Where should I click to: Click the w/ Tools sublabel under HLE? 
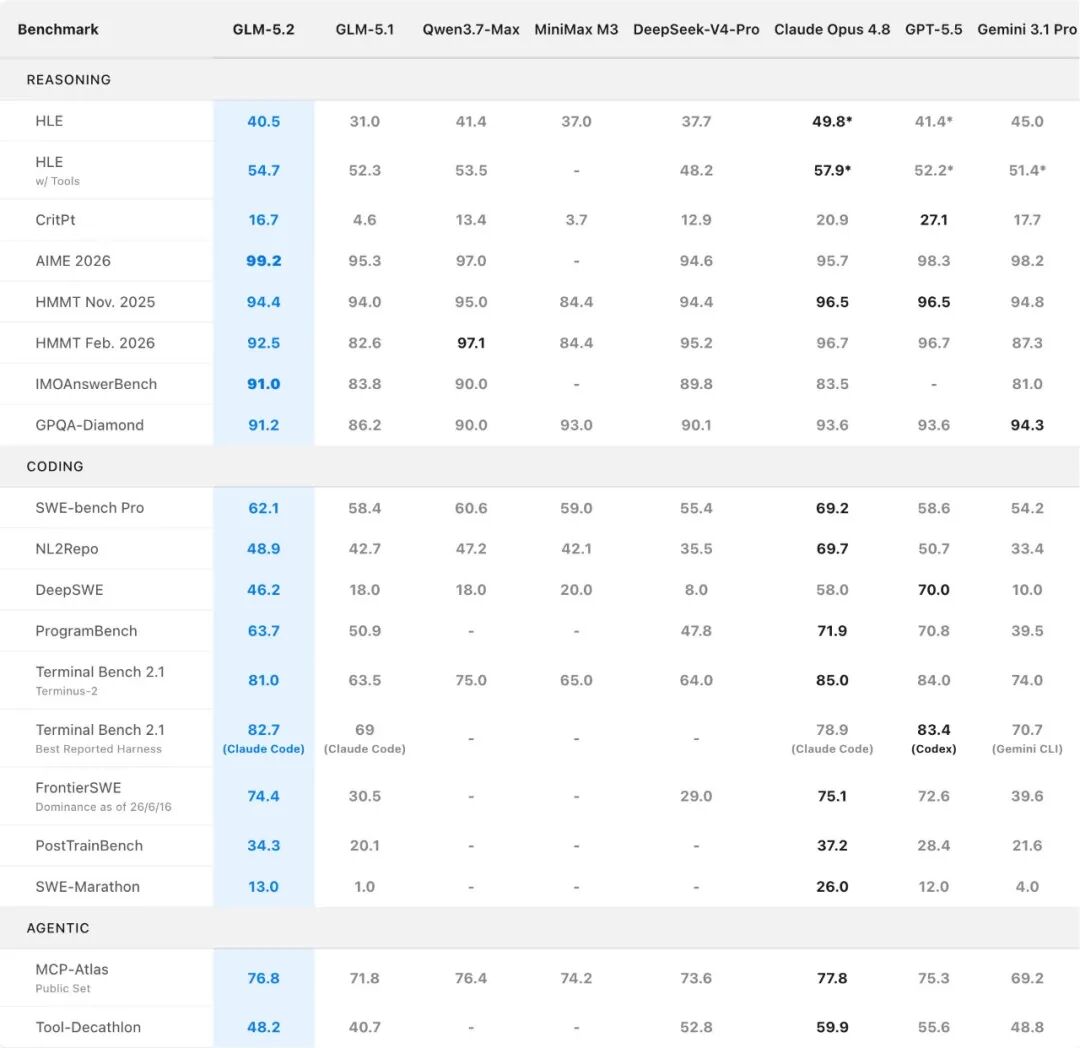click(x=58, y=181)
